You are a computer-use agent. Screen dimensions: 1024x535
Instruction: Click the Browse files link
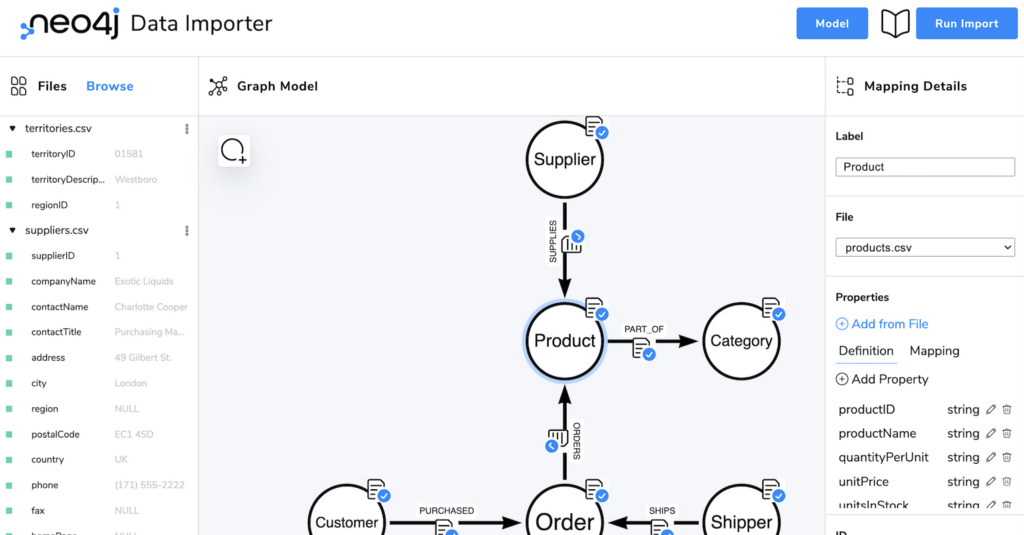(x=110, y=86)
